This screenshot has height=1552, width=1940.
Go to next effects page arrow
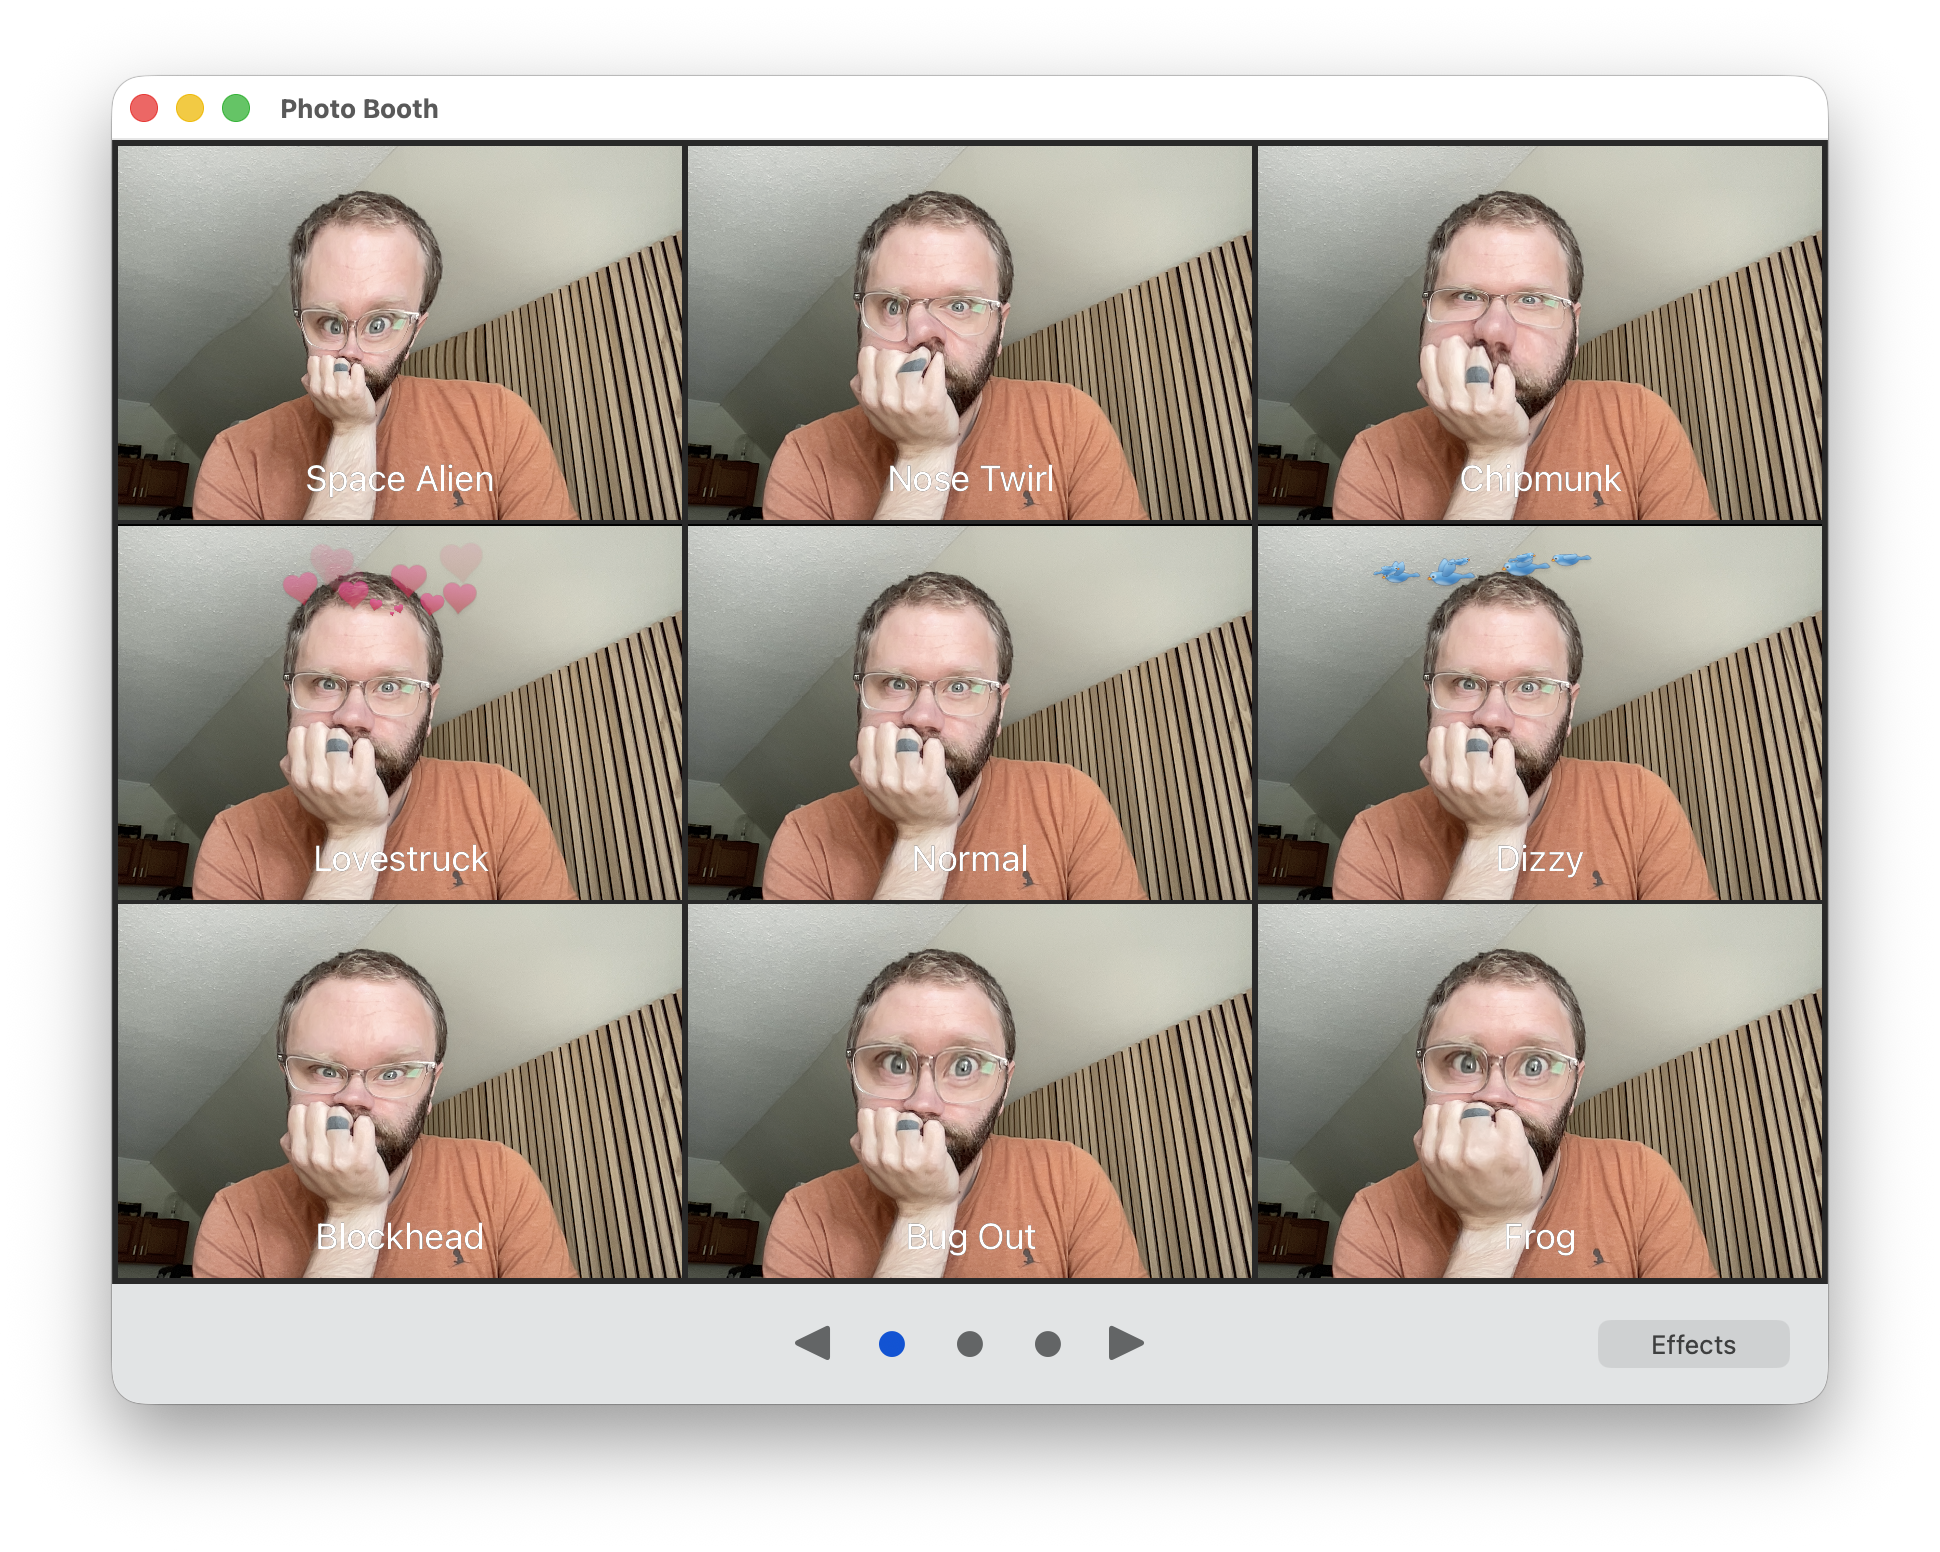point(1126,1343)
